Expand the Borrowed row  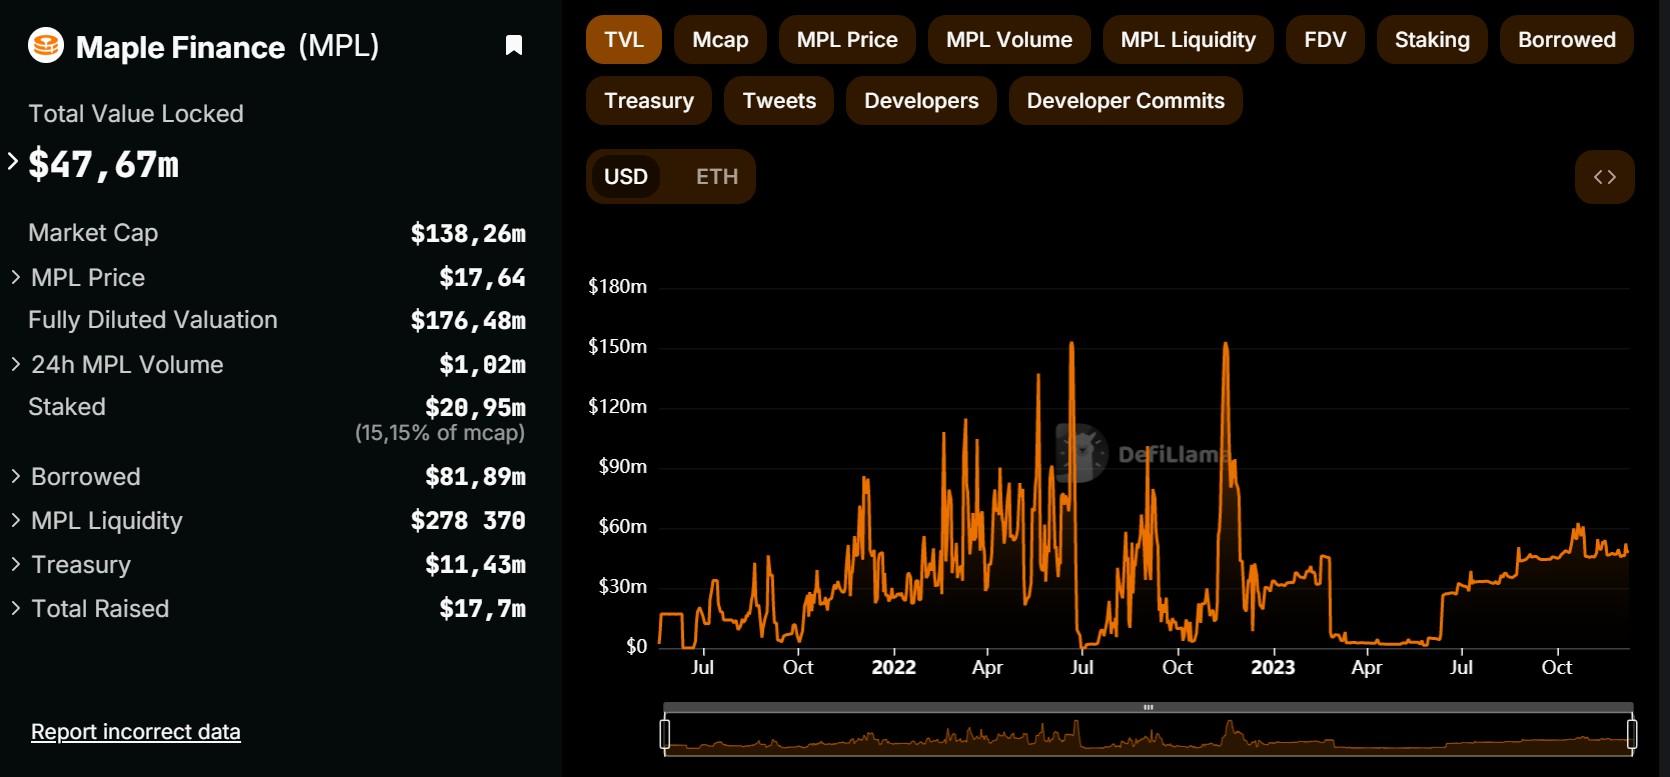point(16,476)
